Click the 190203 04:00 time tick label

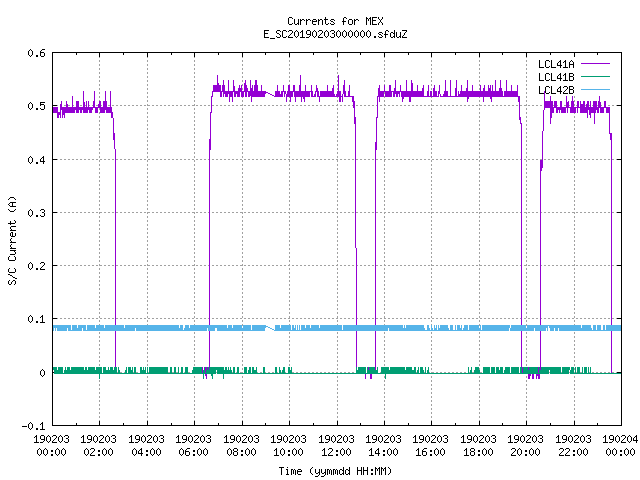pos(146,446)
